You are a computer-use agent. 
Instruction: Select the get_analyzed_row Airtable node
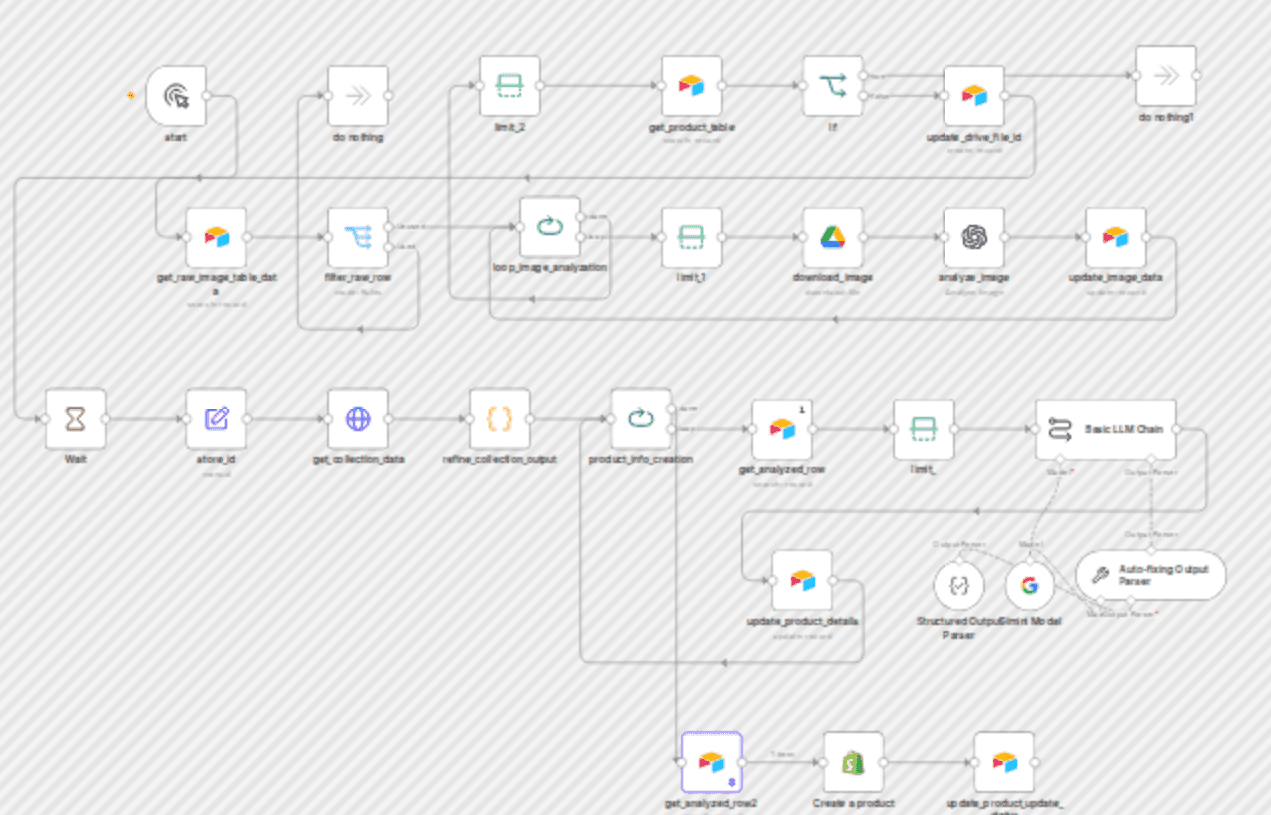tap(783, 430)
